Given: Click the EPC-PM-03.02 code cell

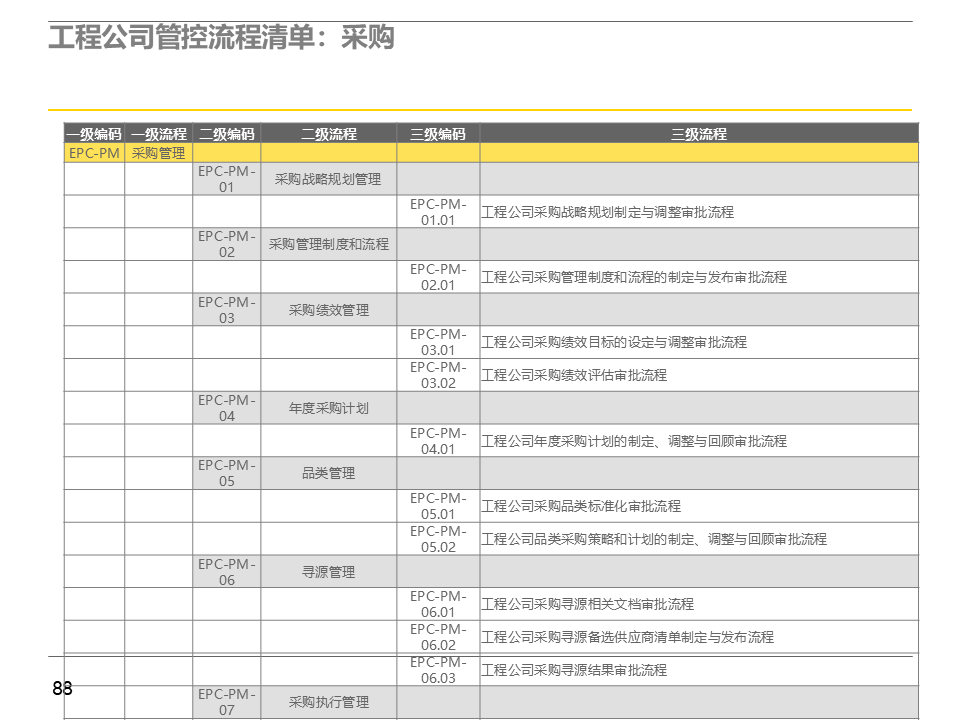Looking at the screenshot, I should click(x=438, y=375).
